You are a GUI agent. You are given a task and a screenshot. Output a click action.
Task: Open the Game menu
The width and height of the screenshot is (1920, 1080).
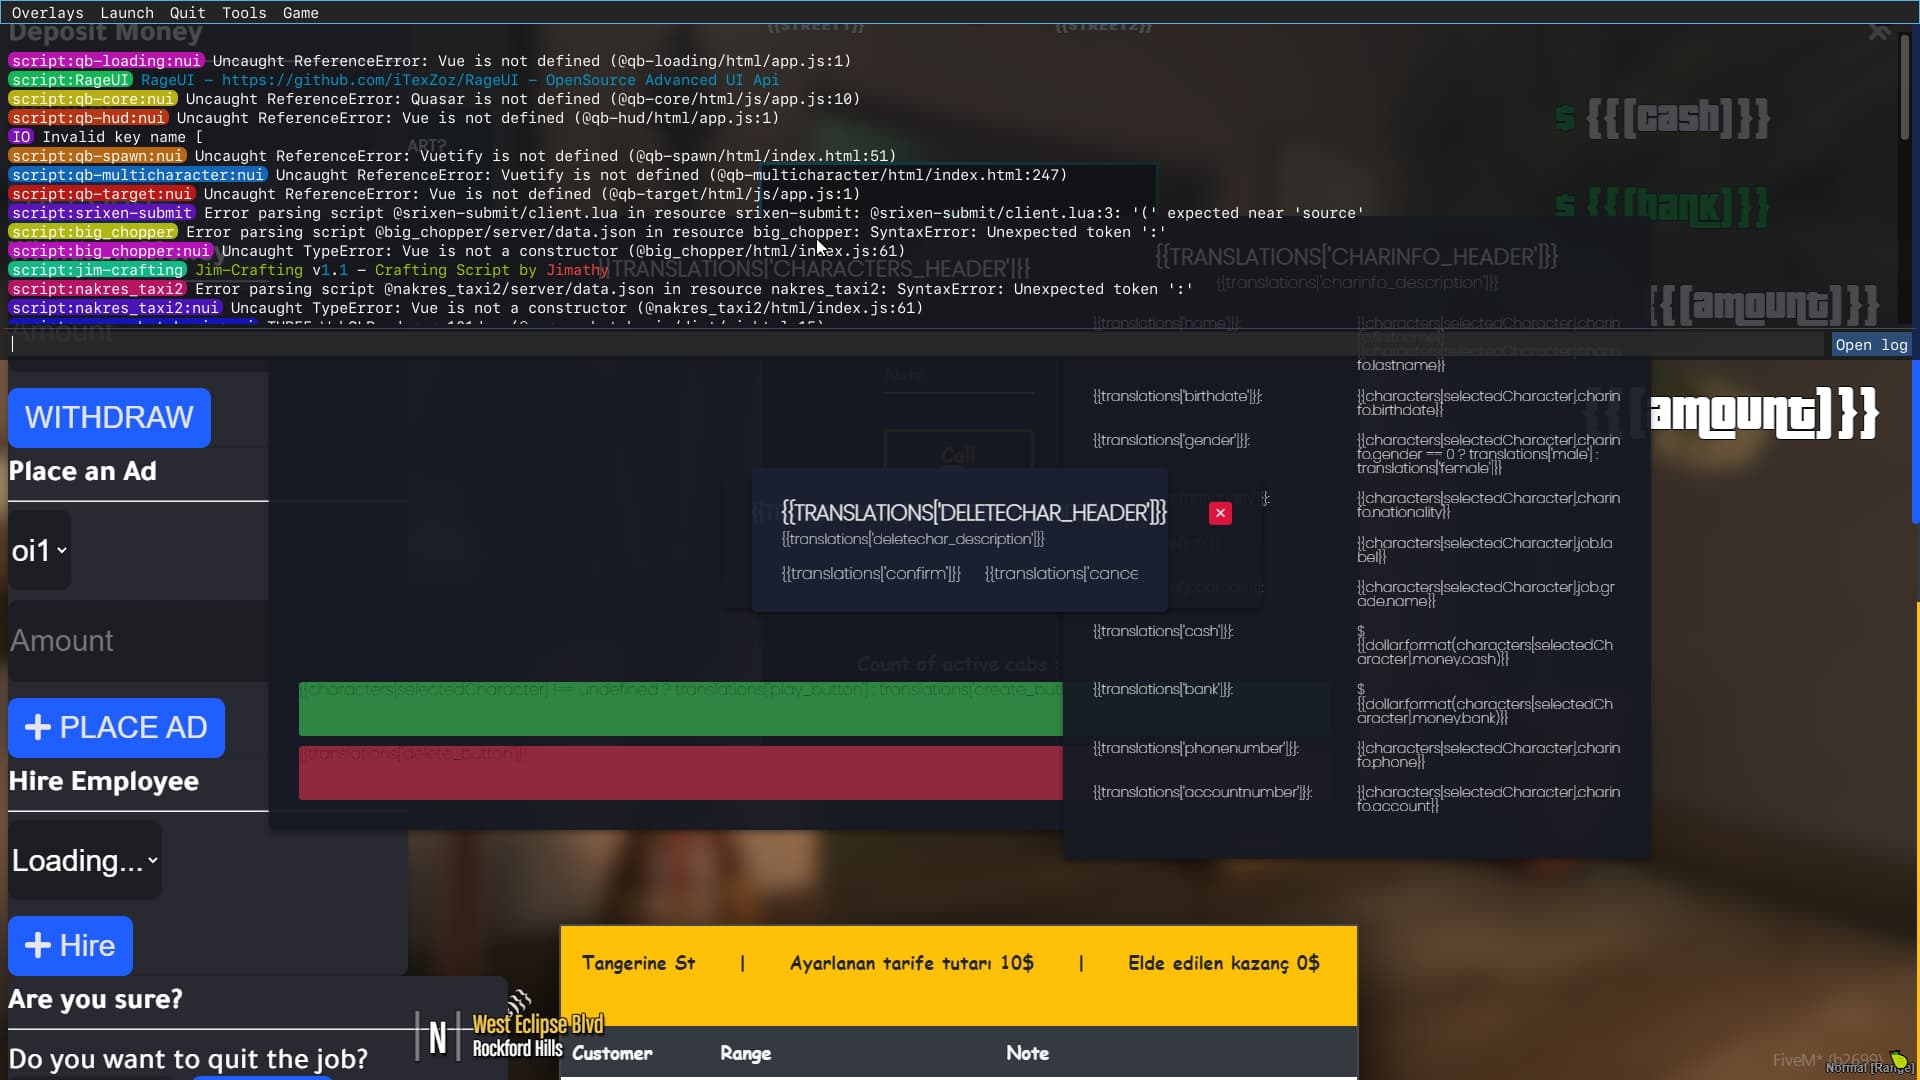pos(300,13)
